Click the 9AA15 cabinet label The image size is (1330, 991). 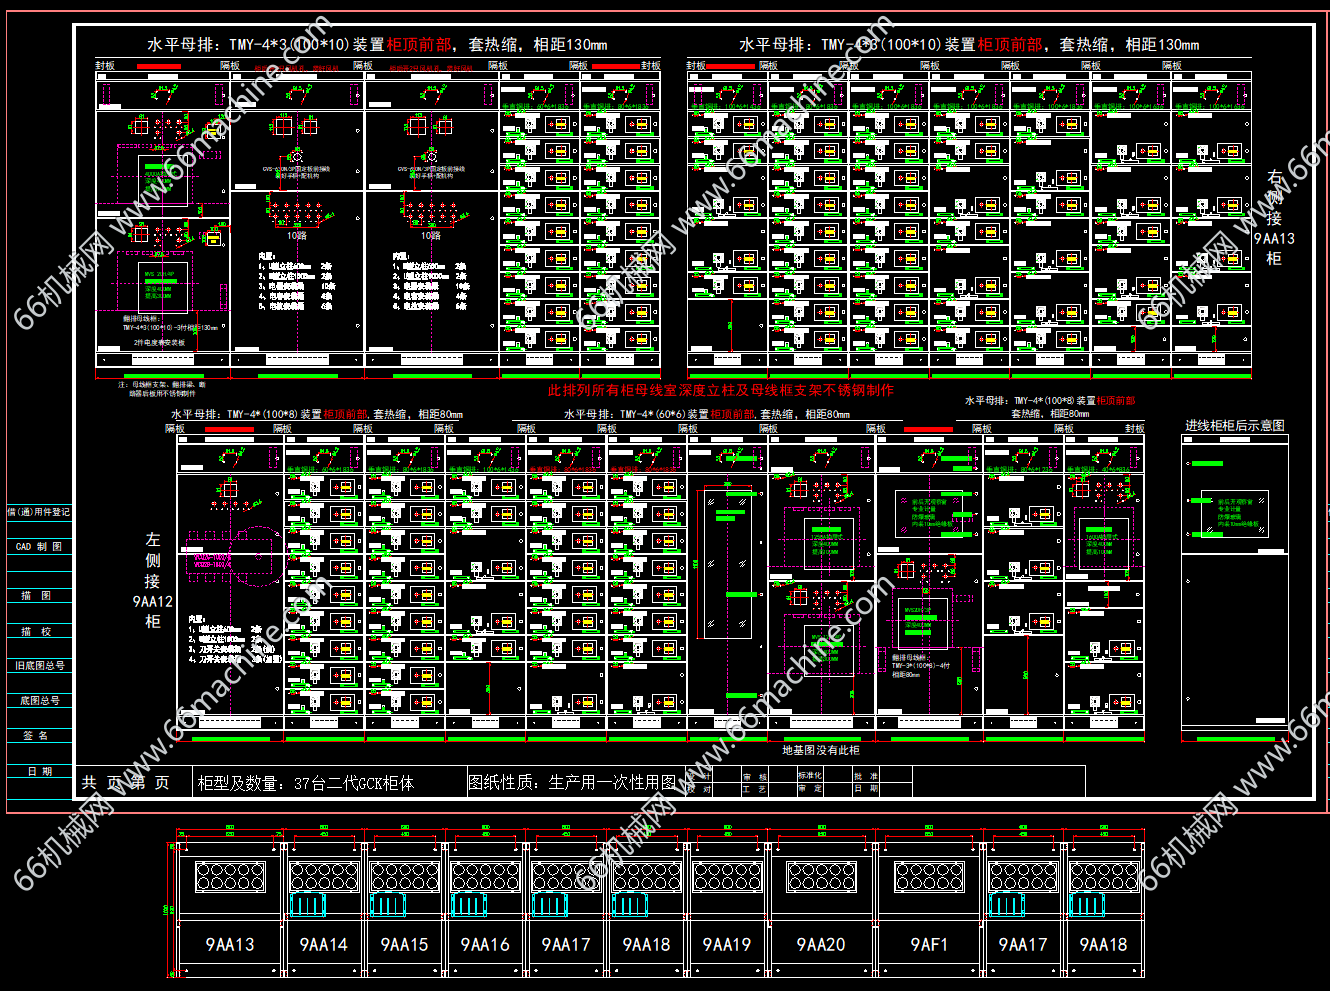click(404, 944)
